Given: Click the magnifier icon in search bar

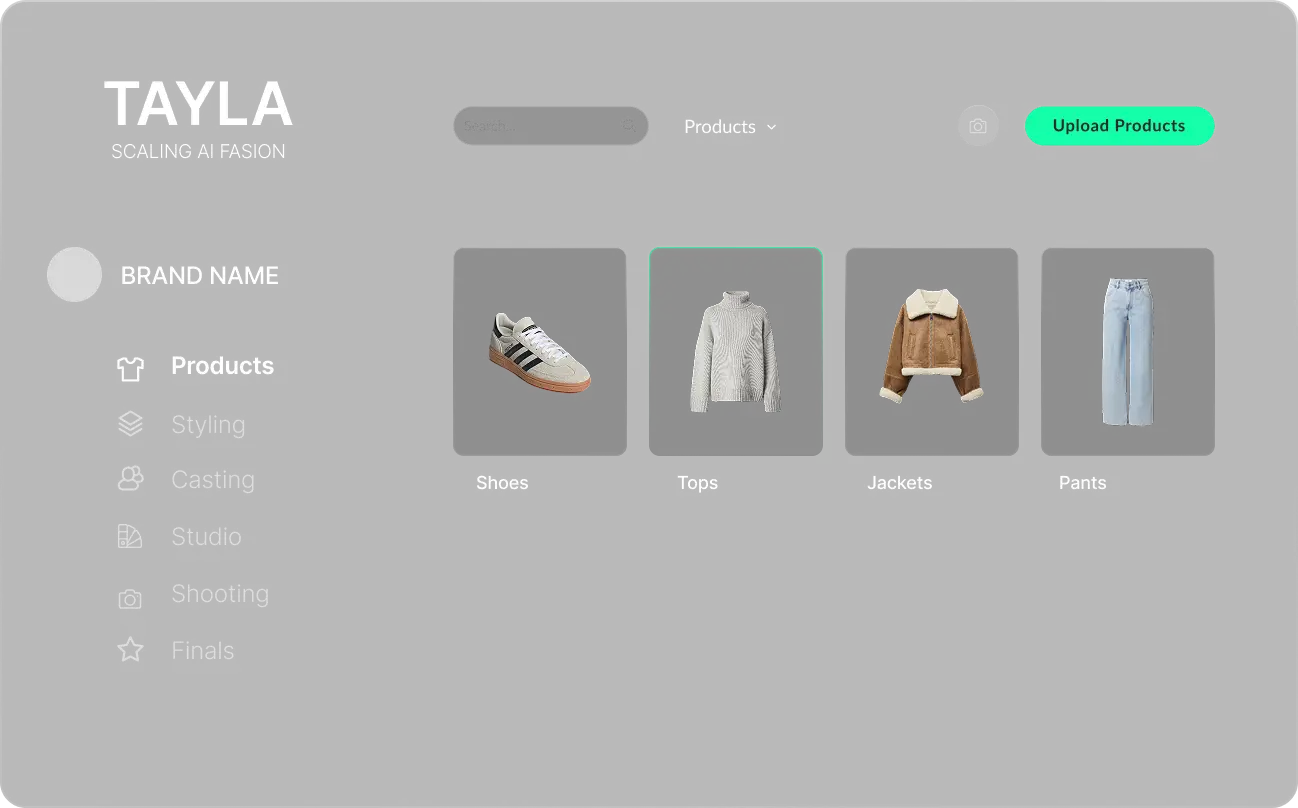Looking at the screenshot, I should click(629, 126).
